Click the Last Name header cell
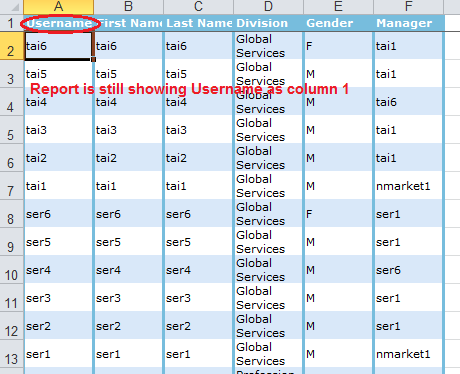The width and height of the screenshot is (460, 374). (199, 23)
